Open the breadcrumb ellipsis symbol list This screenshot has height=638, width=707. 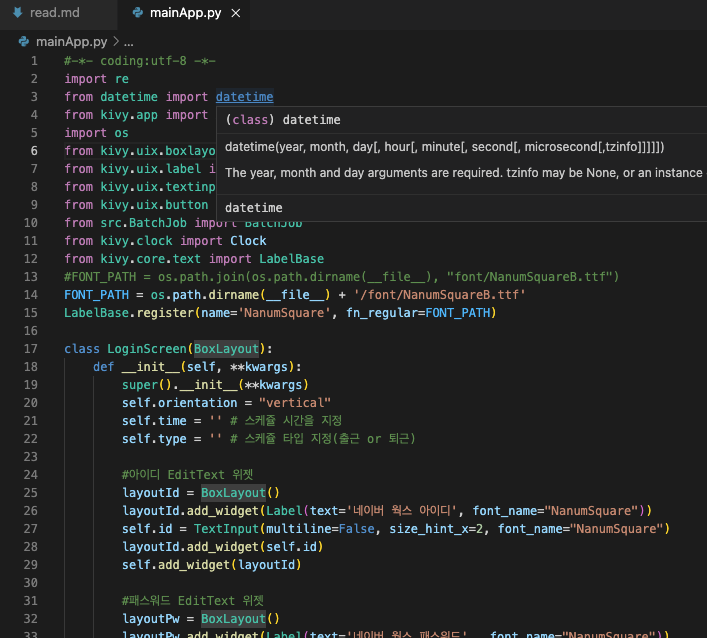[x=129, y=43]
